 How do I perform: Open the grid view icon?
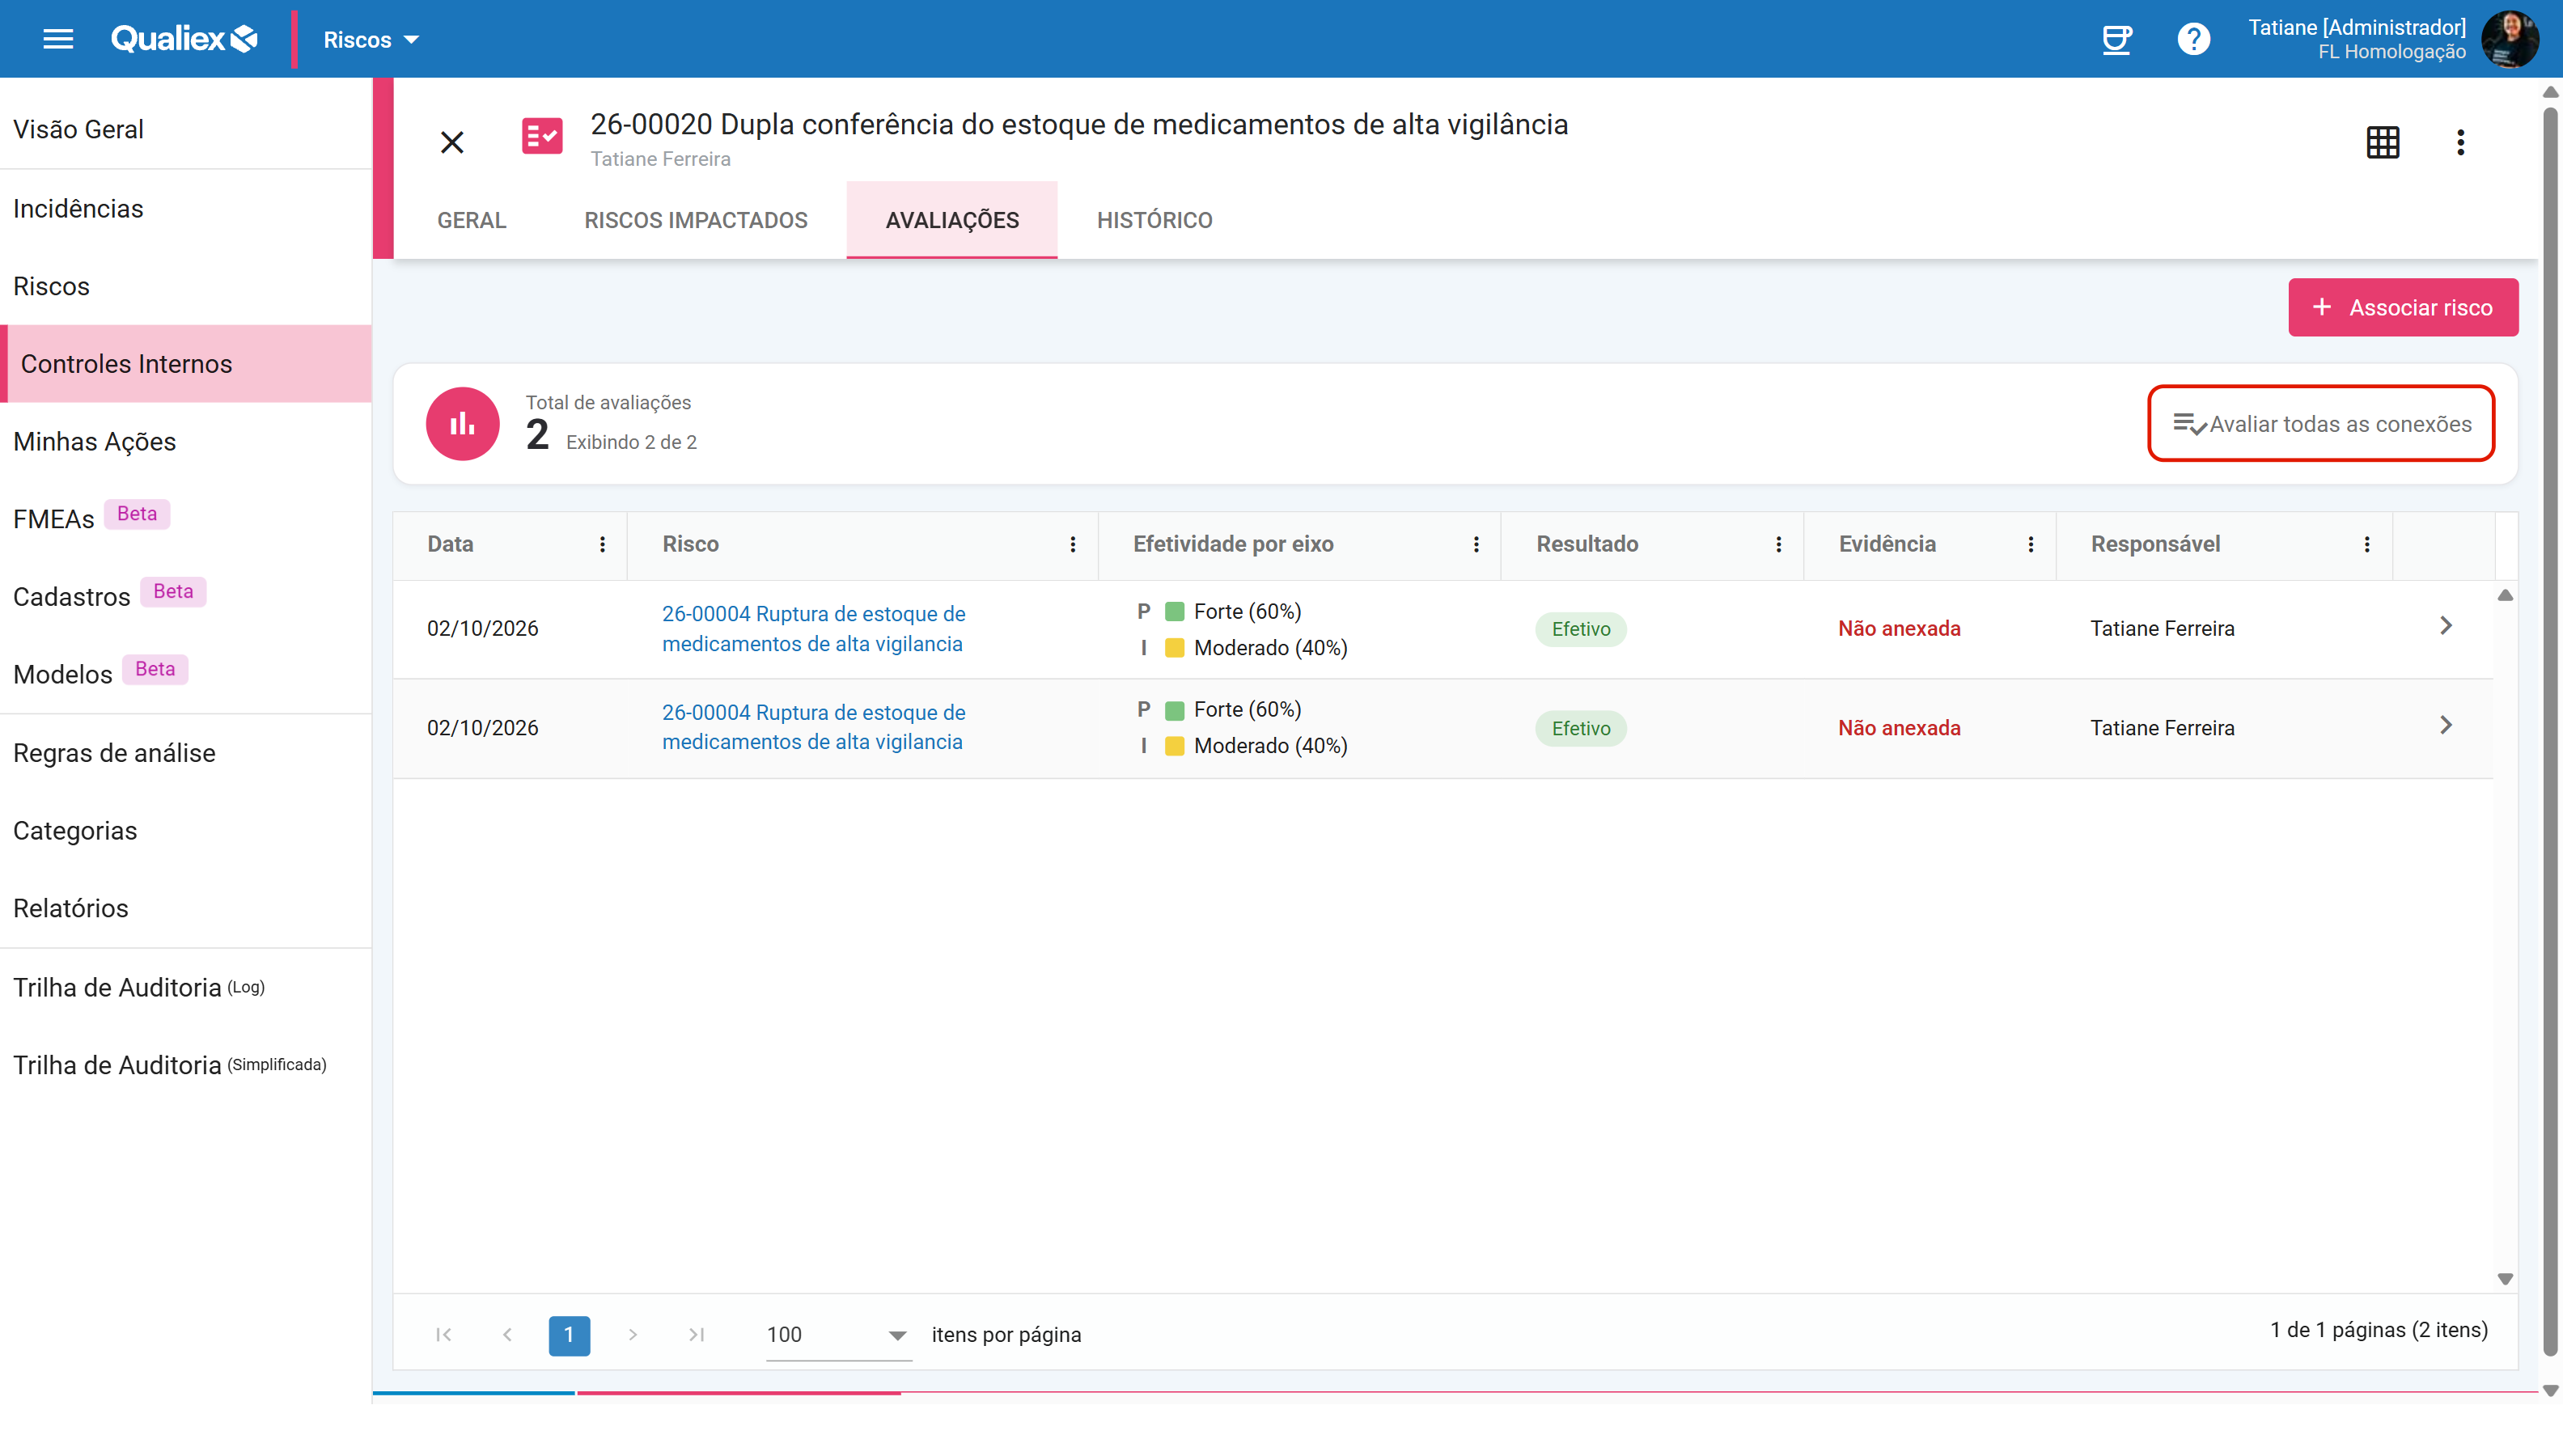pyautogui.click(x=2383, y=142)
